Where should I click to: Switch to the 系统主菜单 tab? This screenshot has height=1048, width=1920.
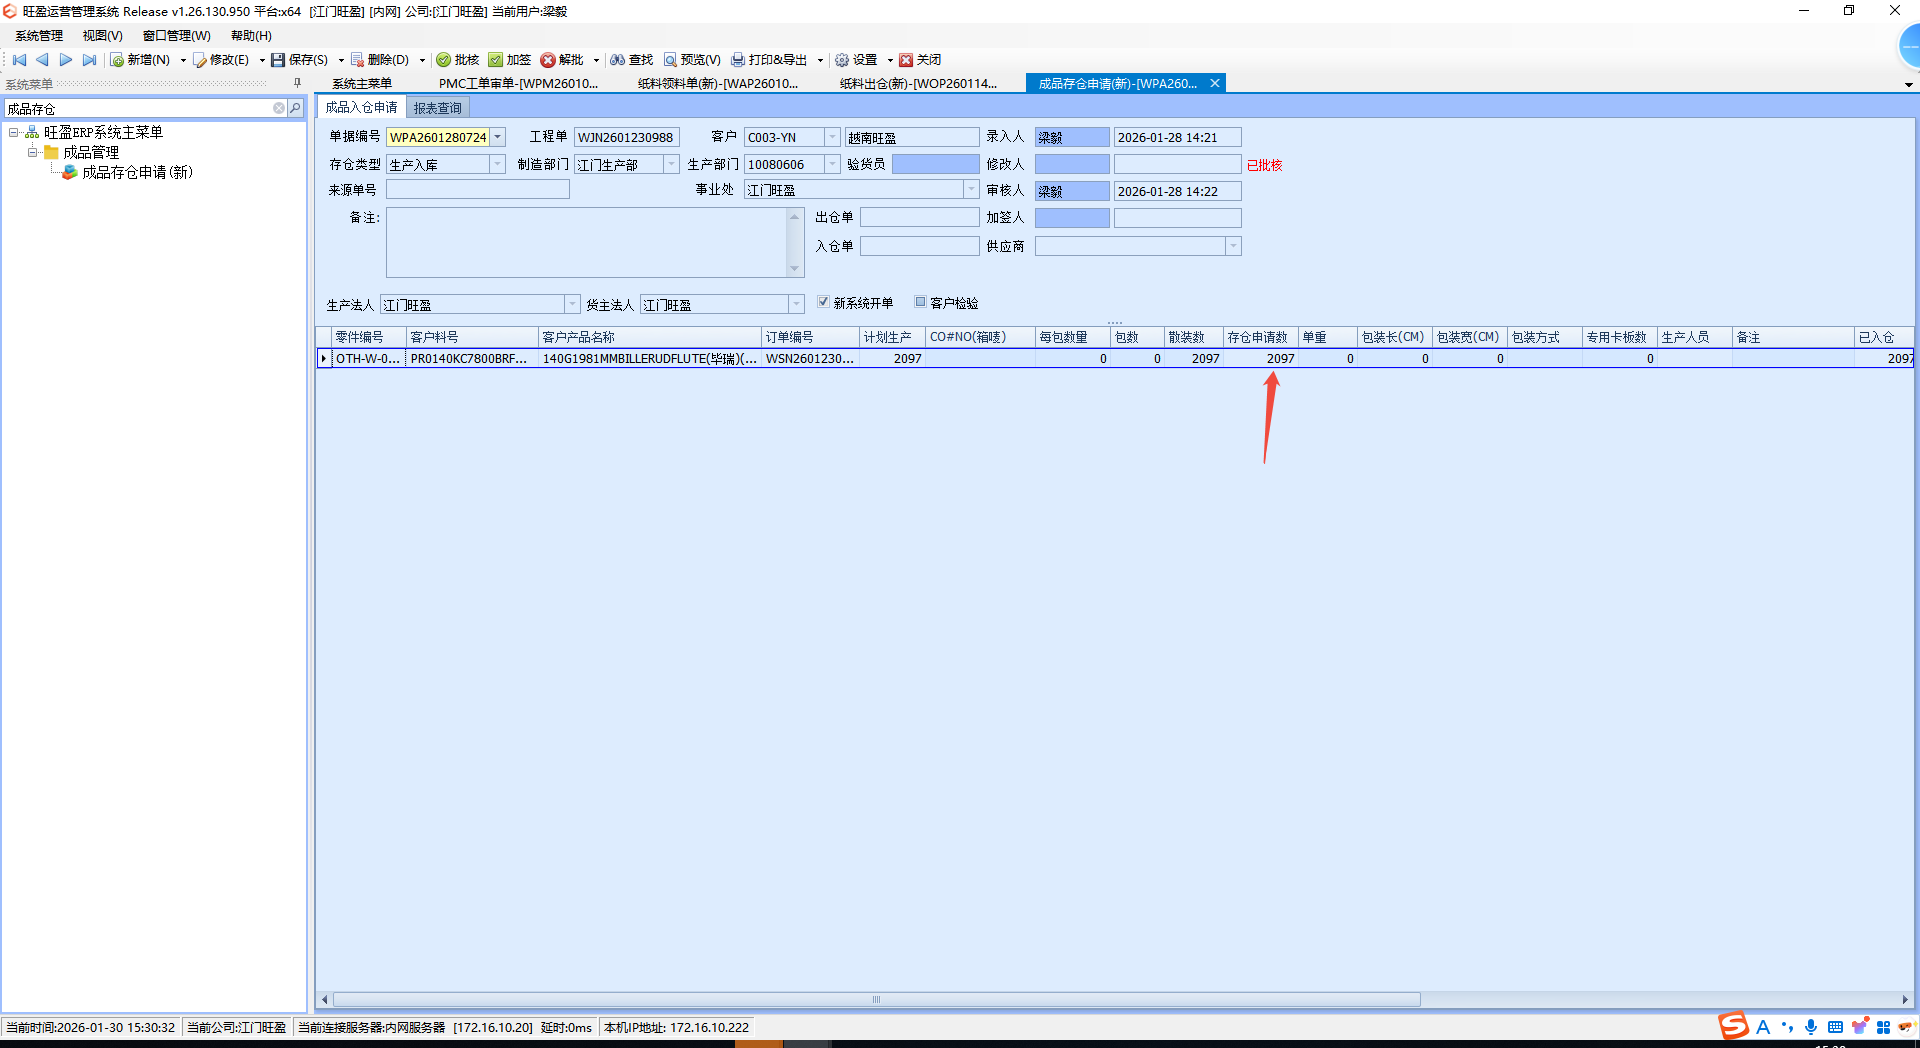click(x=362, y=83)
